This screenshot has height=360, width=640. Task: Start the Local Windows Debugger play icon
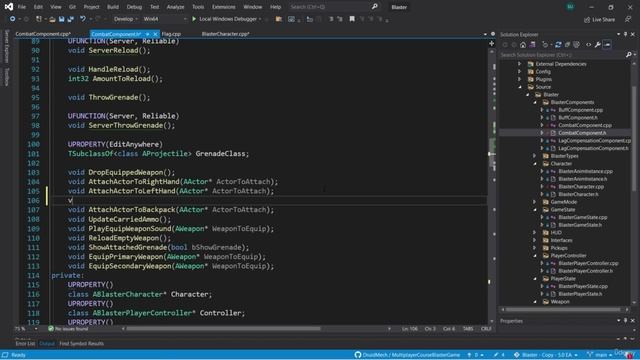pos(194,19)
